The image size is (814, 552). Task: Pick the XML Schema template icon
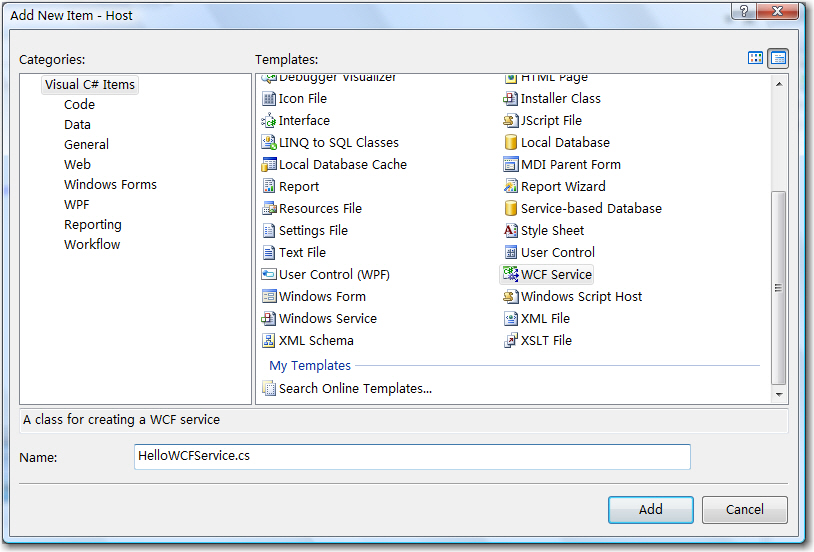268,340
